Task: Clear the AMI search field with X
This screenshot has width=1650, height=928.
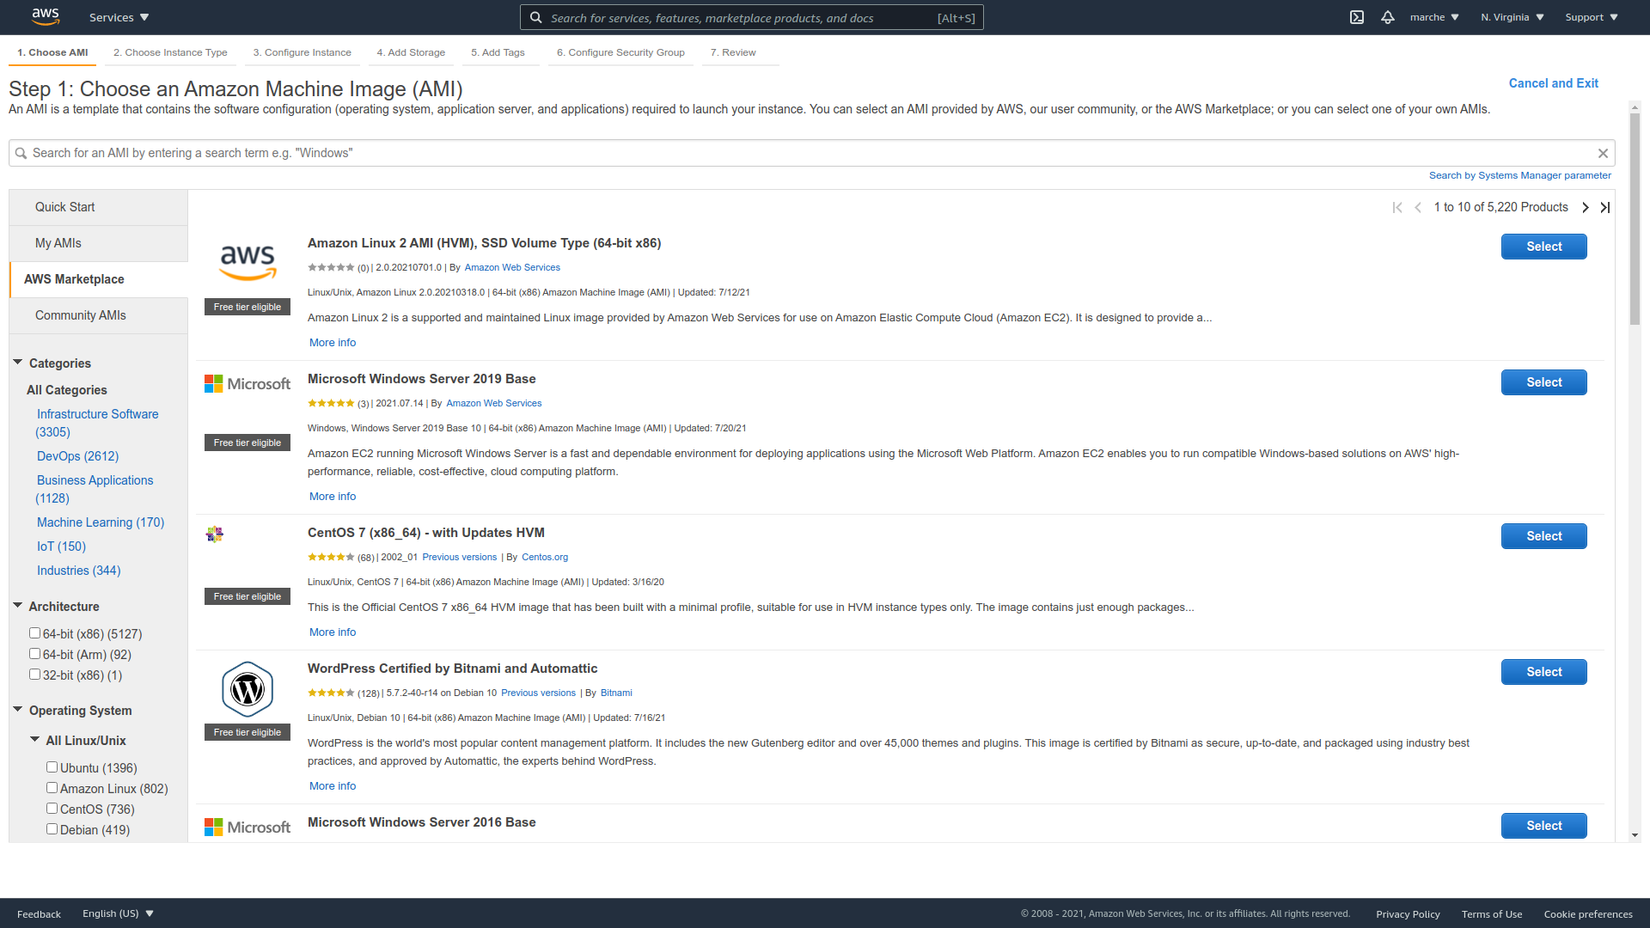Action: pyautogui.click(x=1603, y=153)
